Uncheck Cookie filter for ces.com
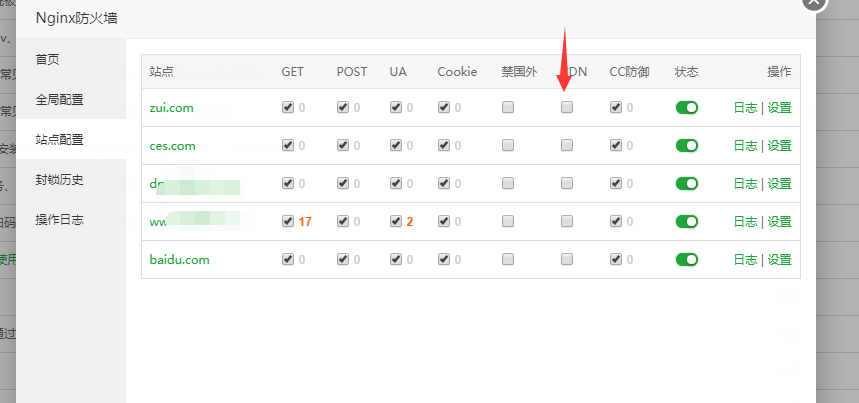 tap(444, 145)
